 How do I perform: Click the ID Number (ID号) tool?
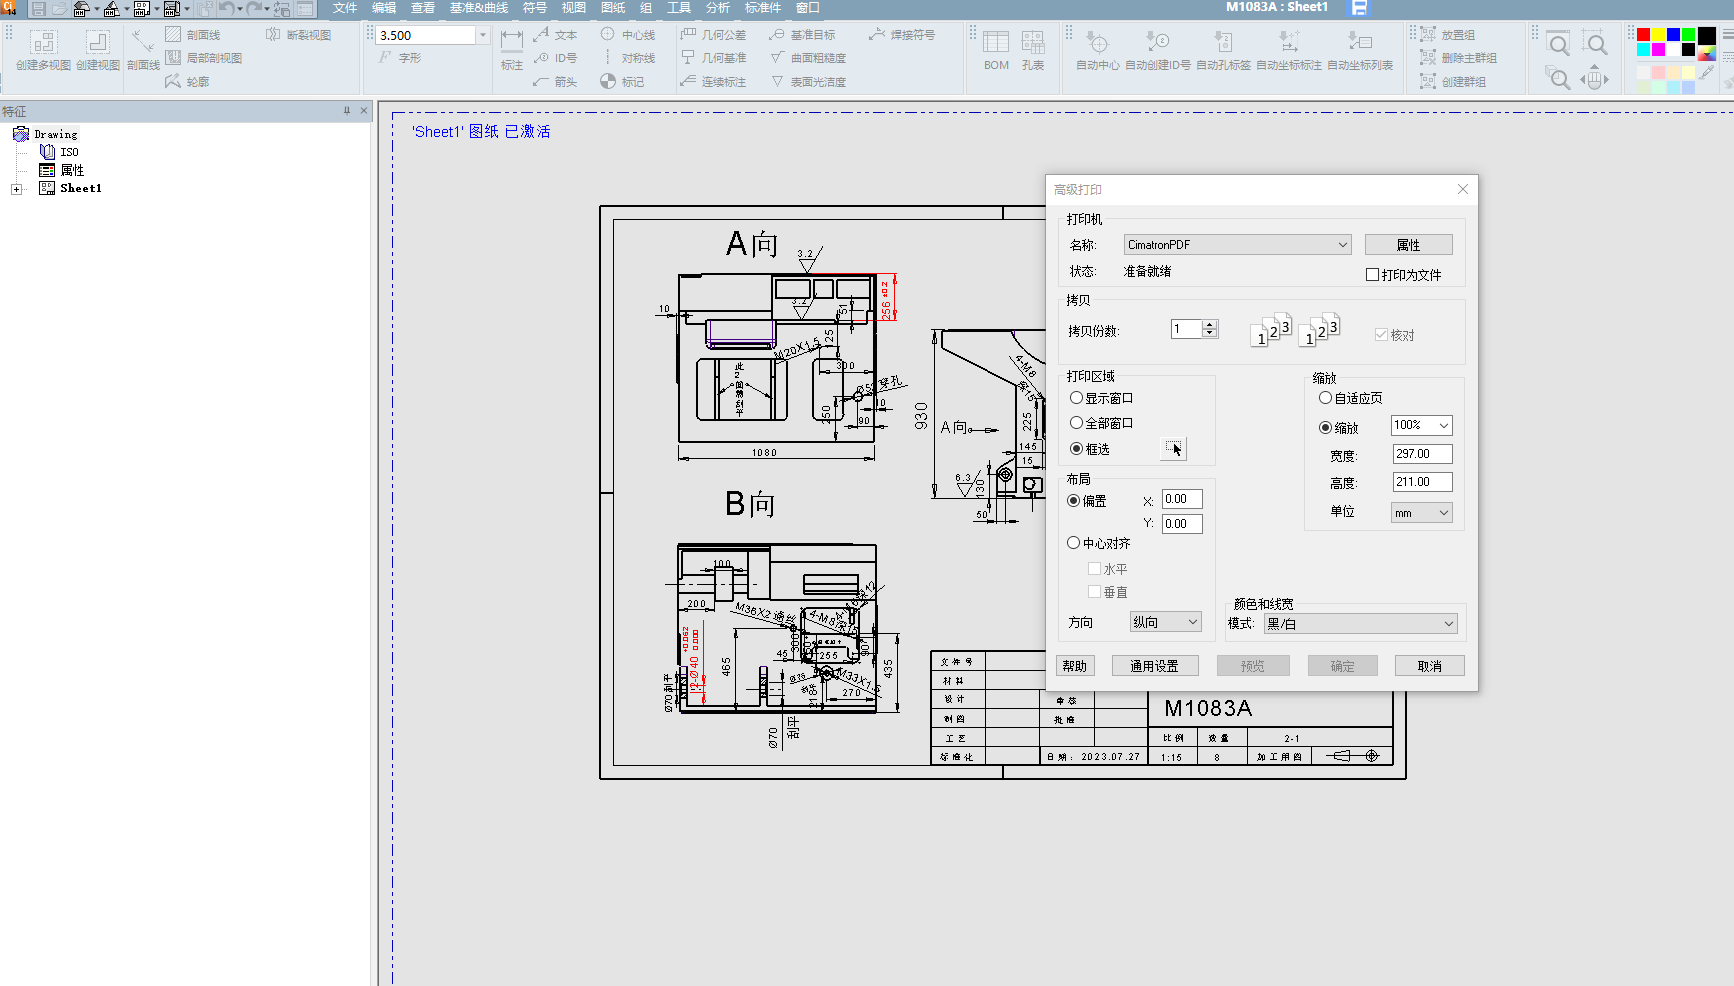[555, 58]
